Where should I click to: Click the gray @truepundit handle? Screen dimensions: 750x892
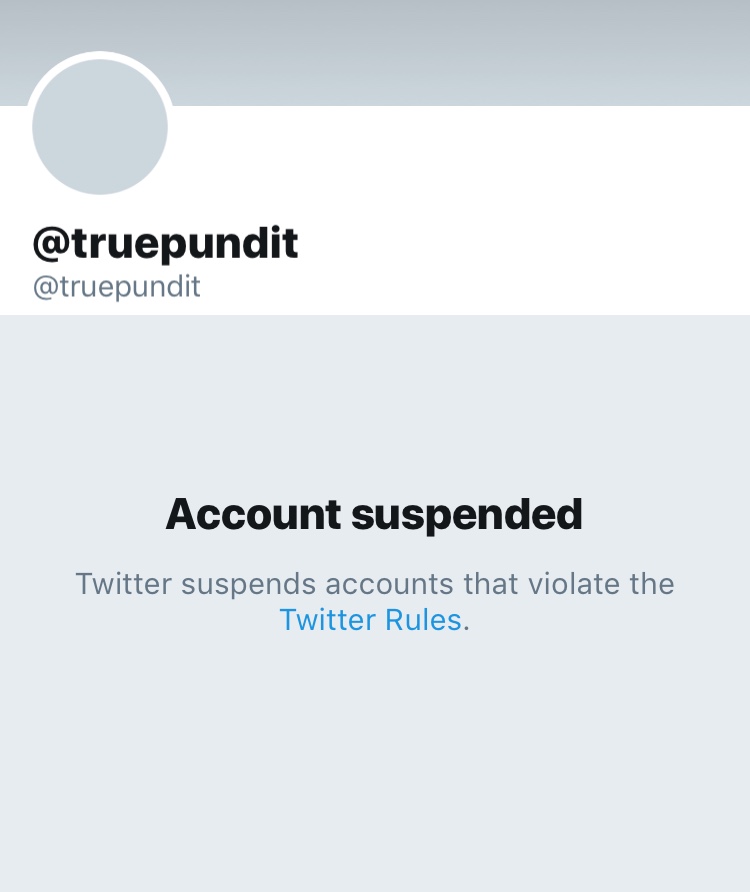pyautogui.click(x=117, y=286)
